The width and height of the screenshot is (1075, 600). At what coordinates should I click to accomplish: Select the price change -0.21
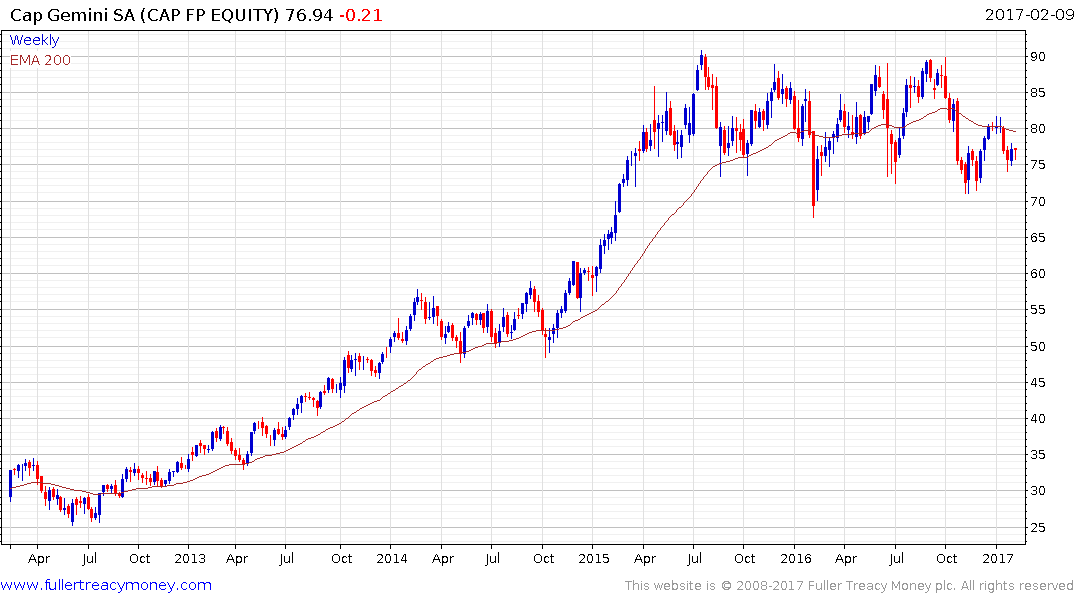tap(361, 14)
